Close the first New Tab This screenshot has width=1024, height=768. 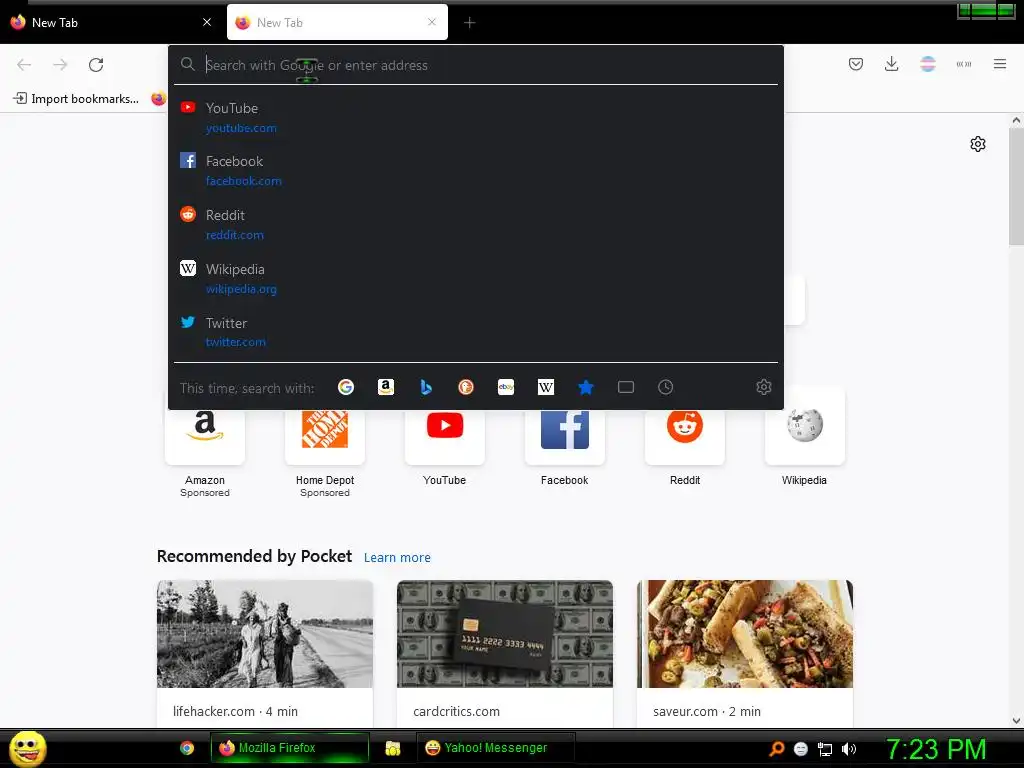point(207,22)
